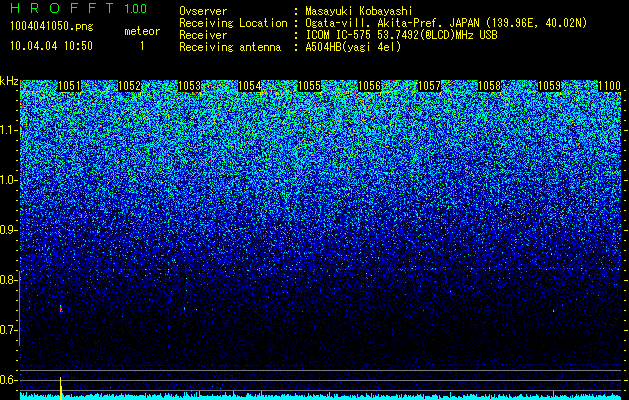
Task: Click the 1057 time marker
Action: pyautogui.click(x=429, y=86)
